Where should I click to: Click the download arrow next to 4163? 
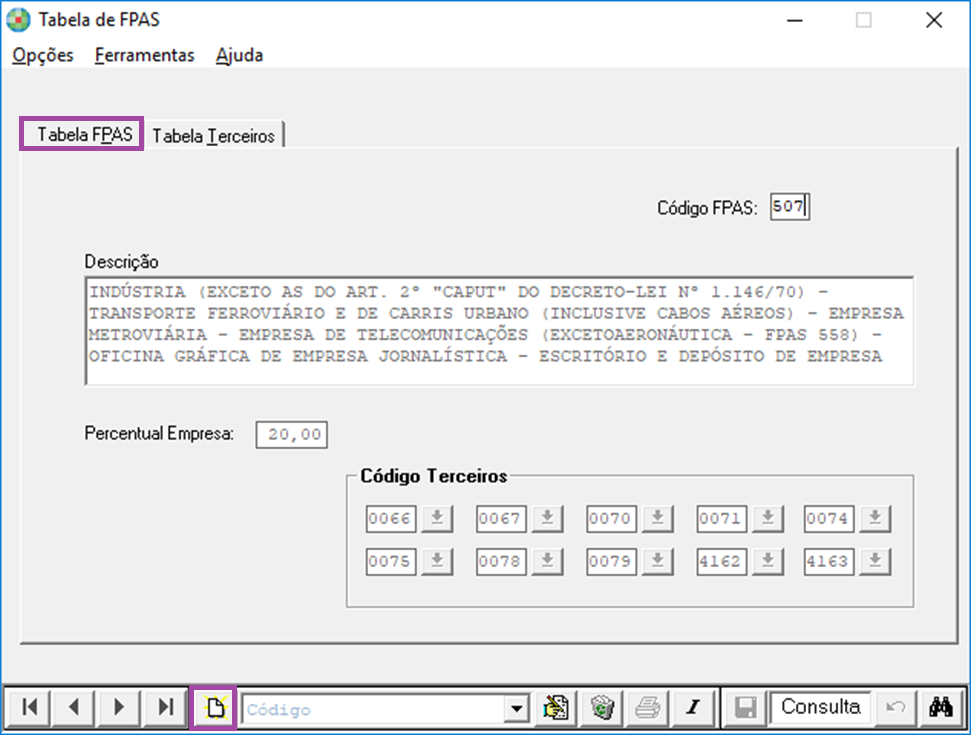(x=875, y=562)
